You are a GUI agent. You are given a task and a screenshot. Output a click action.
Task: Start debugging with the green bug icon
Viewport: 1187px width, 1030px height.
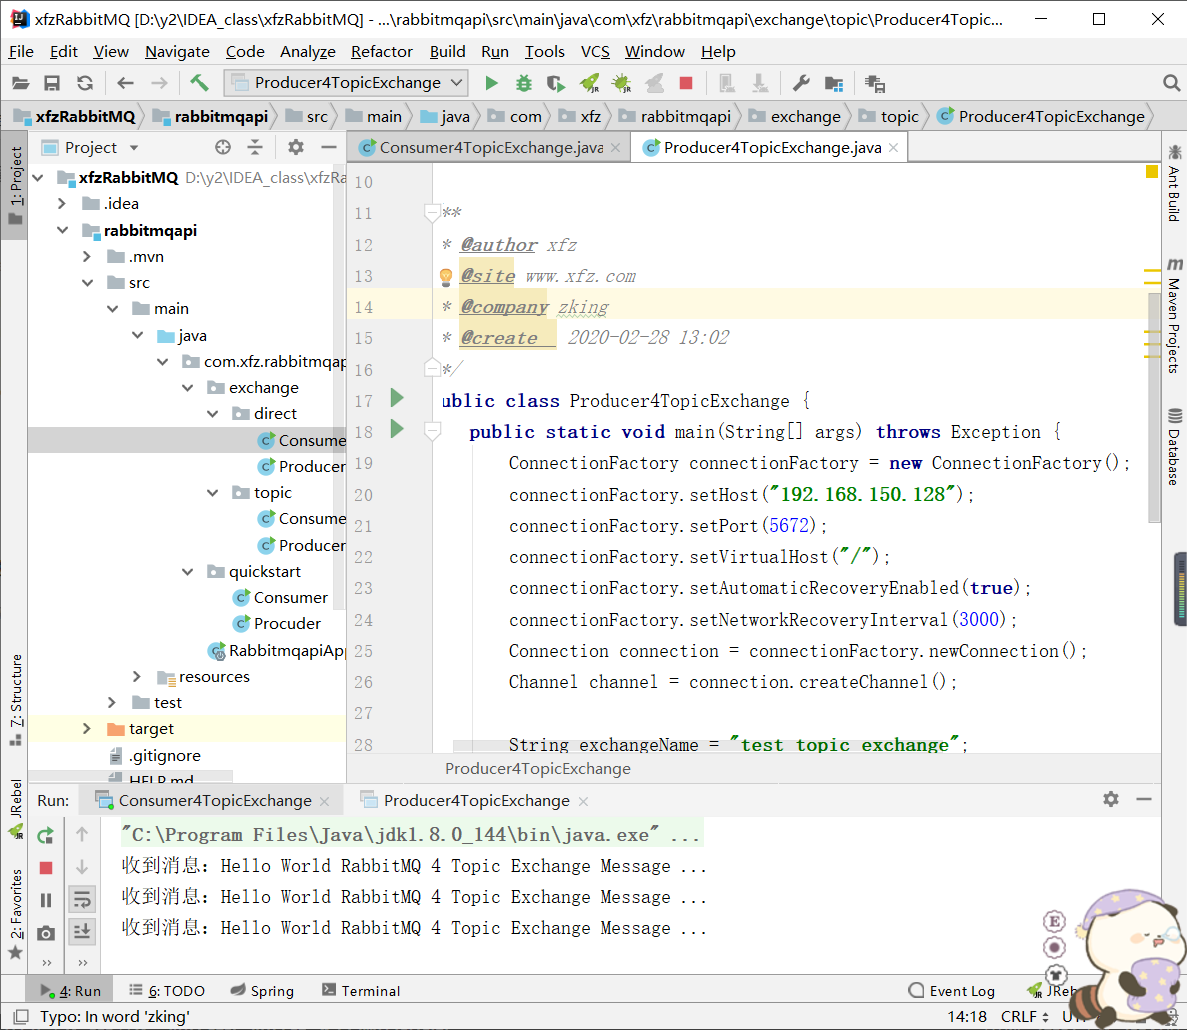tap(524, 83)
